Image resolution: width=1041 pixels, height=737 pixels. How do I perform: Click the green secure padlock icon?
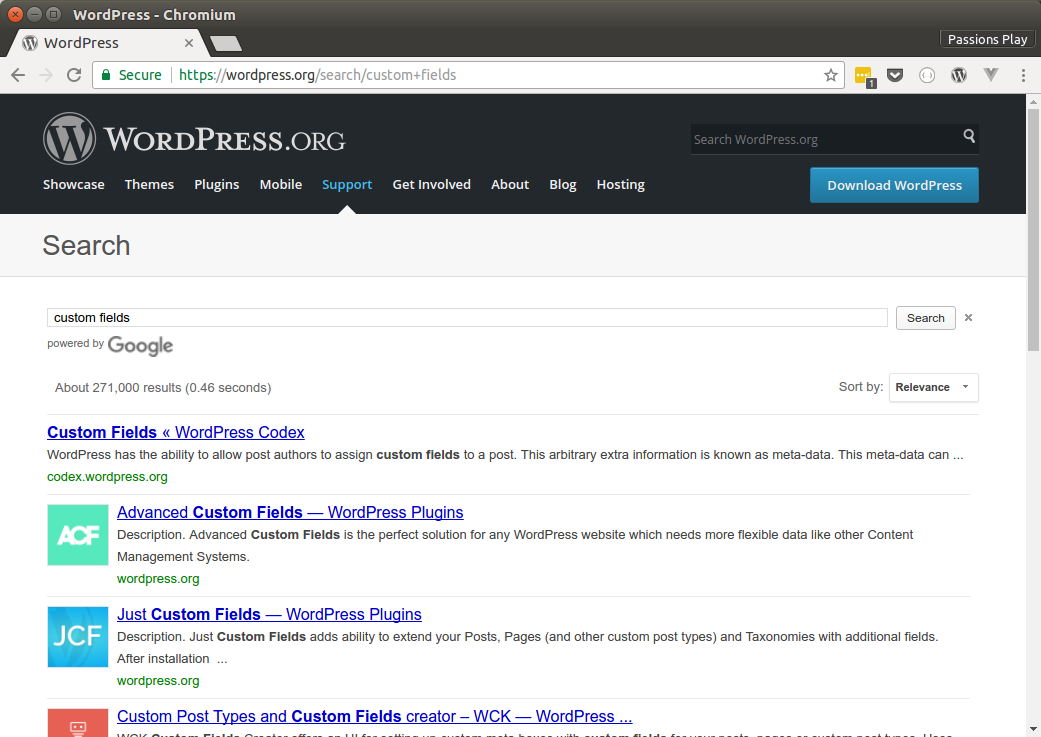[x=106, y=75]
